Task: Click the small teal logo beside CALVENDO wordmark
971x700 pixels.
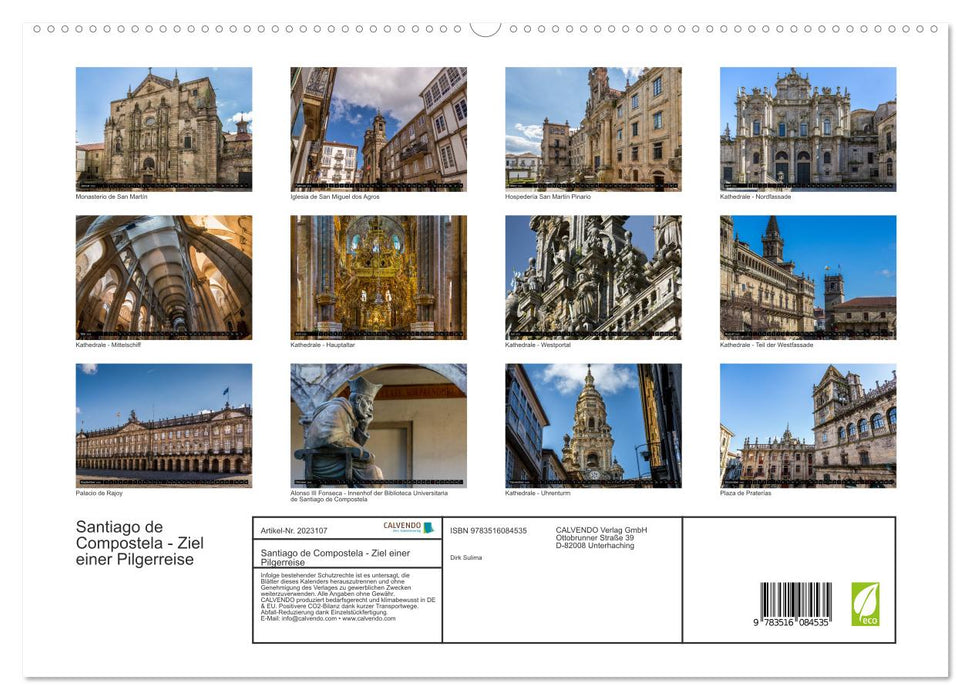Action: click(x=426, y=529)
